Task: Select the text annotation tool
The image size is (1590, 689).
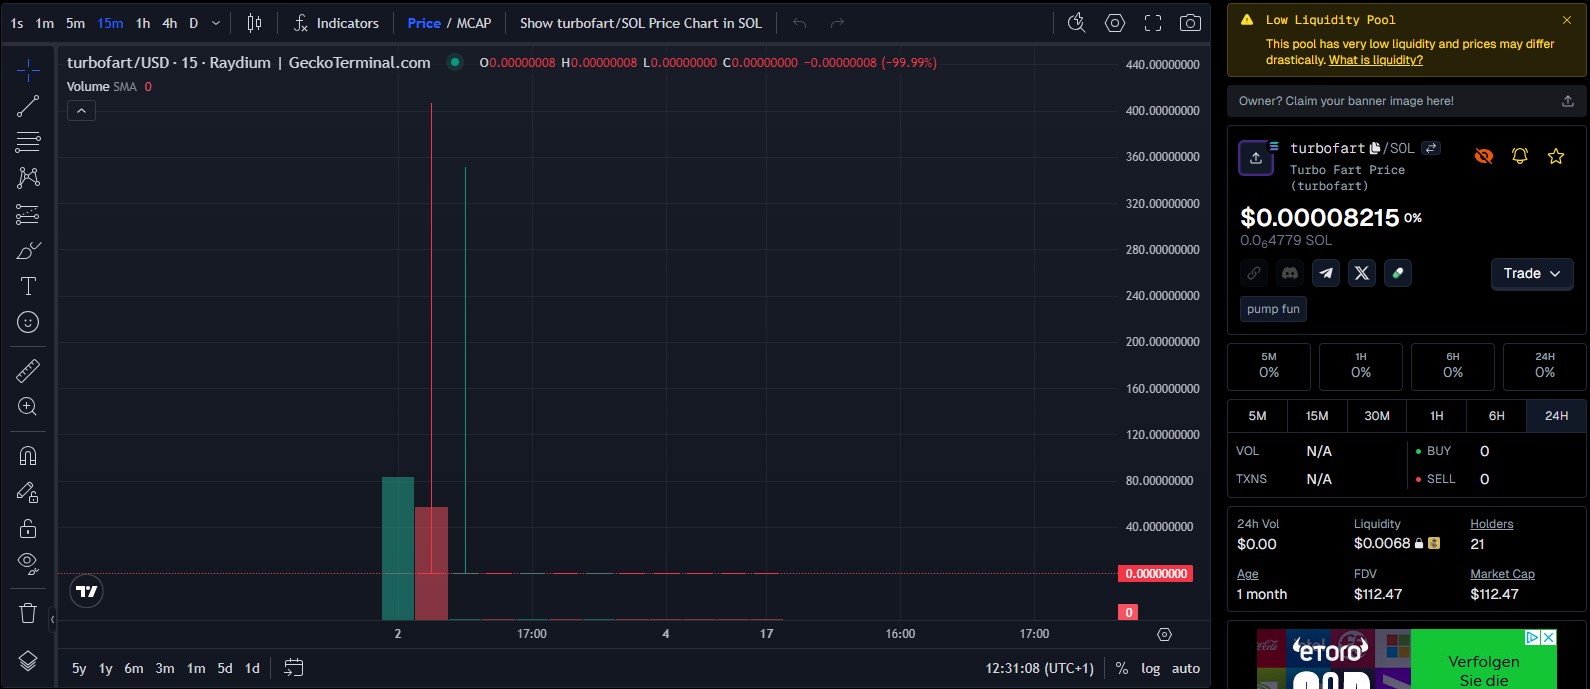Action: click(x=28, y=287)
